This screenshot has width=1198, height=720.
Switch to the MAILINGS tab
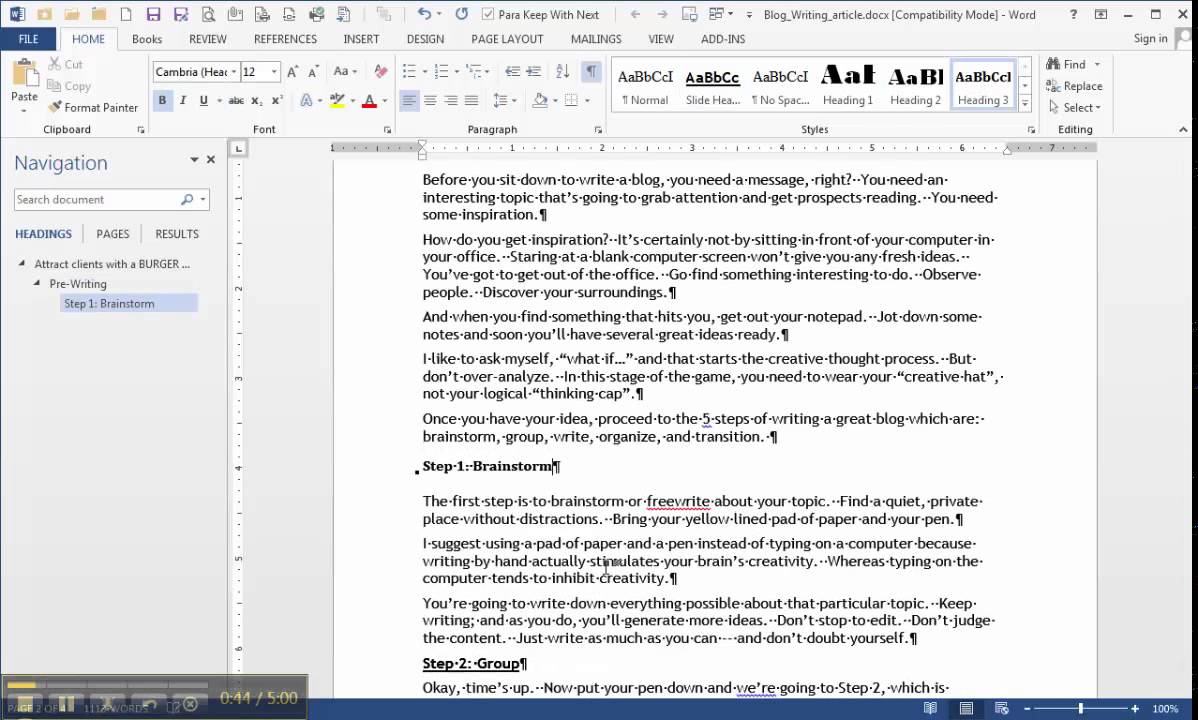(x=596, y=39)
